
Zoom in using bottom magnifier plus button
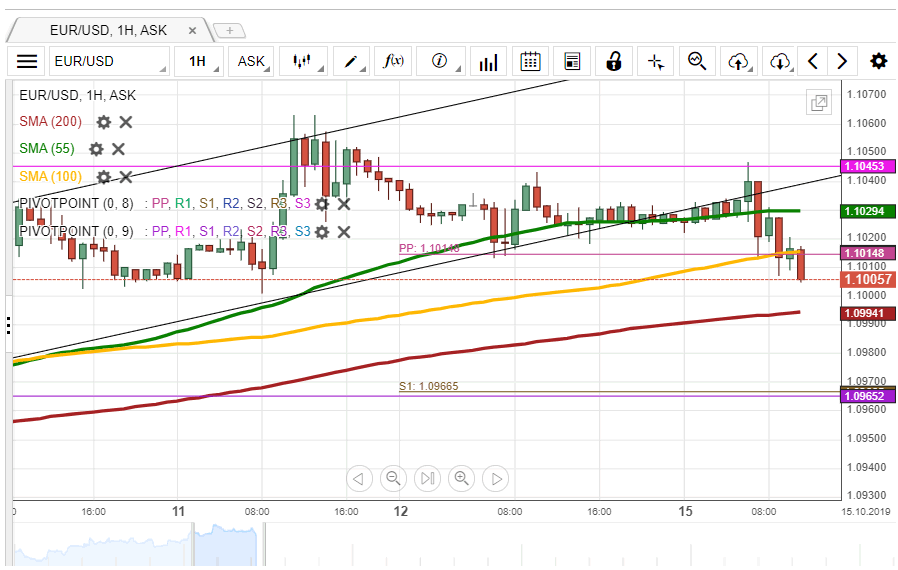tap(462, 478)
